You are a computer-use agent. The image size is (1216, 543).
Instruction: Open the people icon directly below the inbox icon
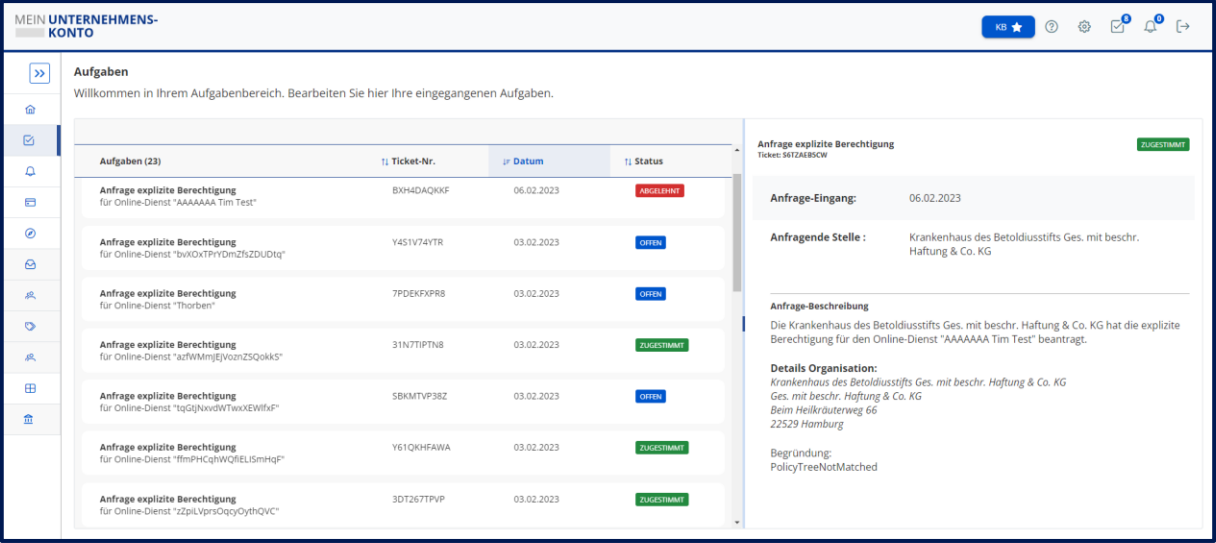[x=30, y=295]
